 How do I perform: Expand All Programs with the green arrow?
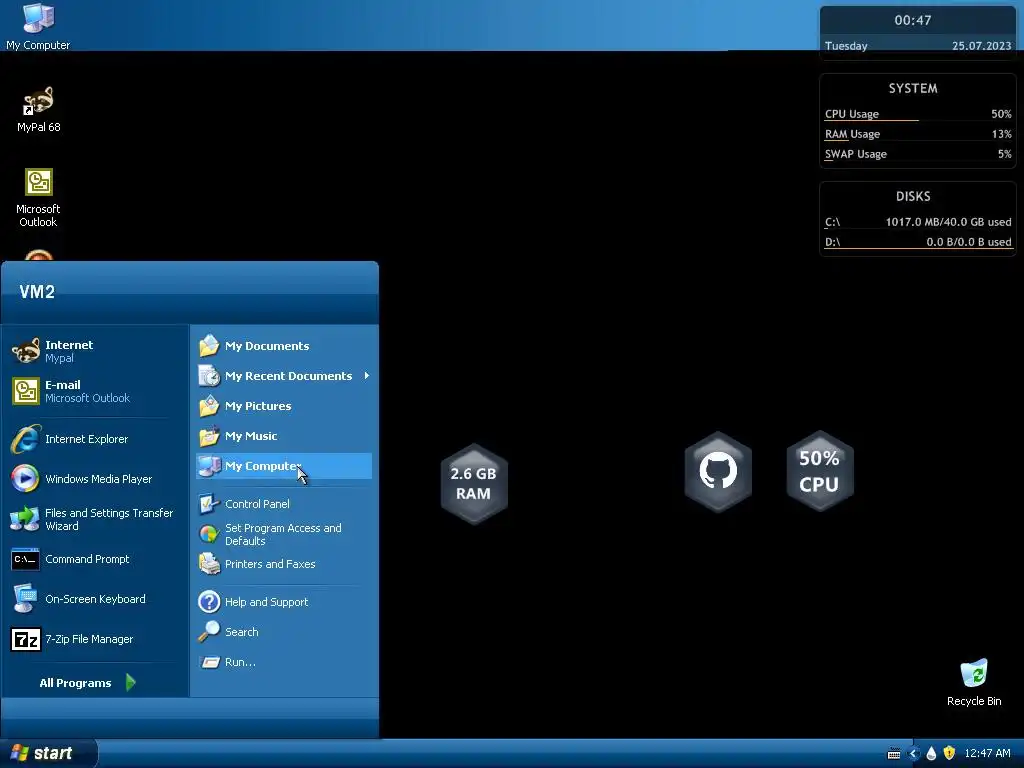click(x=130, y=682)
